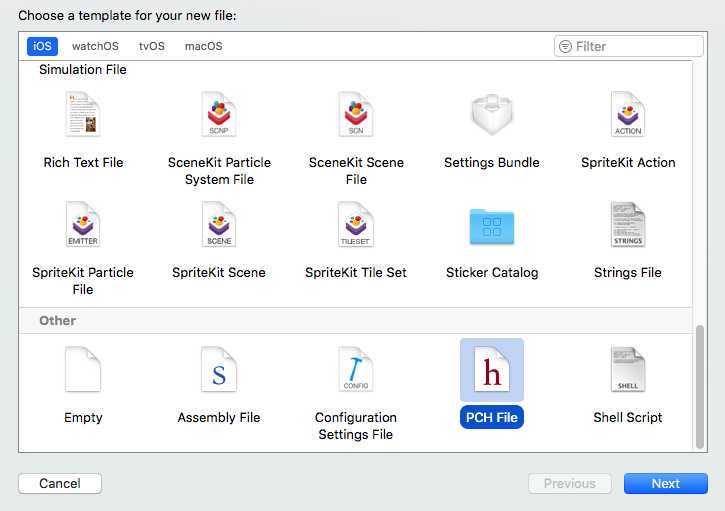Click the "Assembly File" label
This screenshot has width=725, height=511.
[219, 417]
